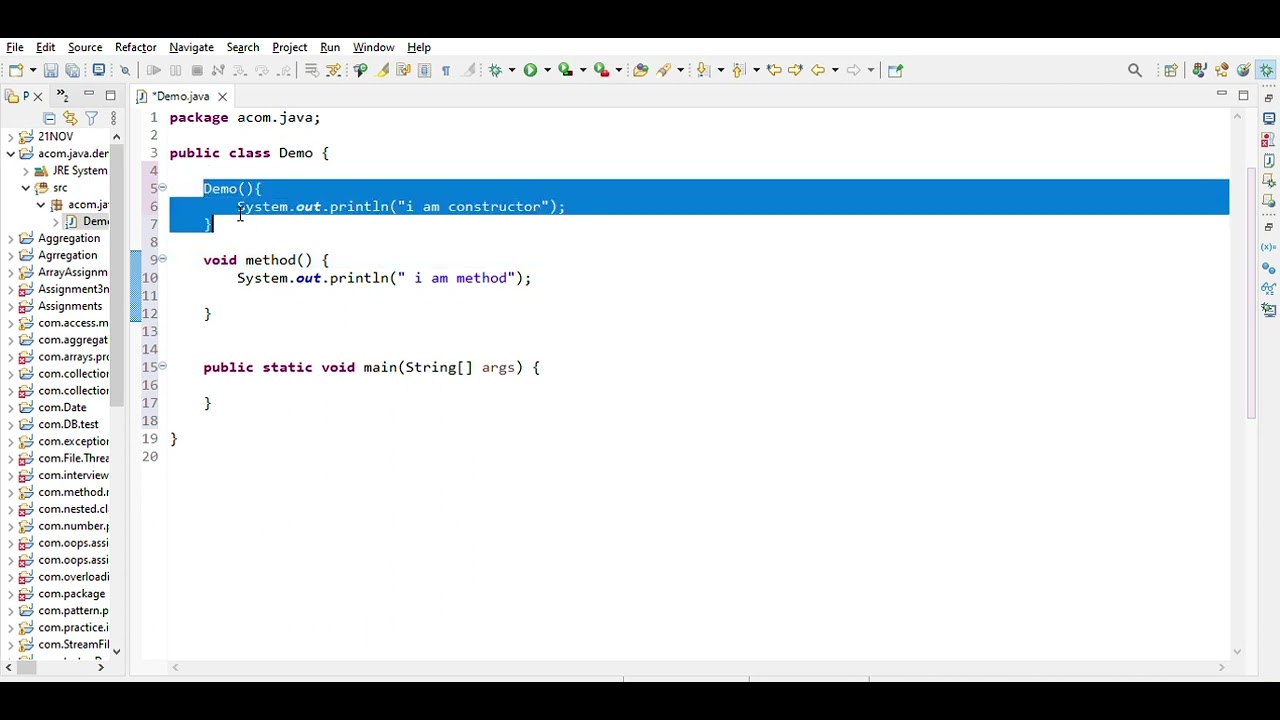
Task: Expand the JRE System Library node
Action: pos(26,171)
